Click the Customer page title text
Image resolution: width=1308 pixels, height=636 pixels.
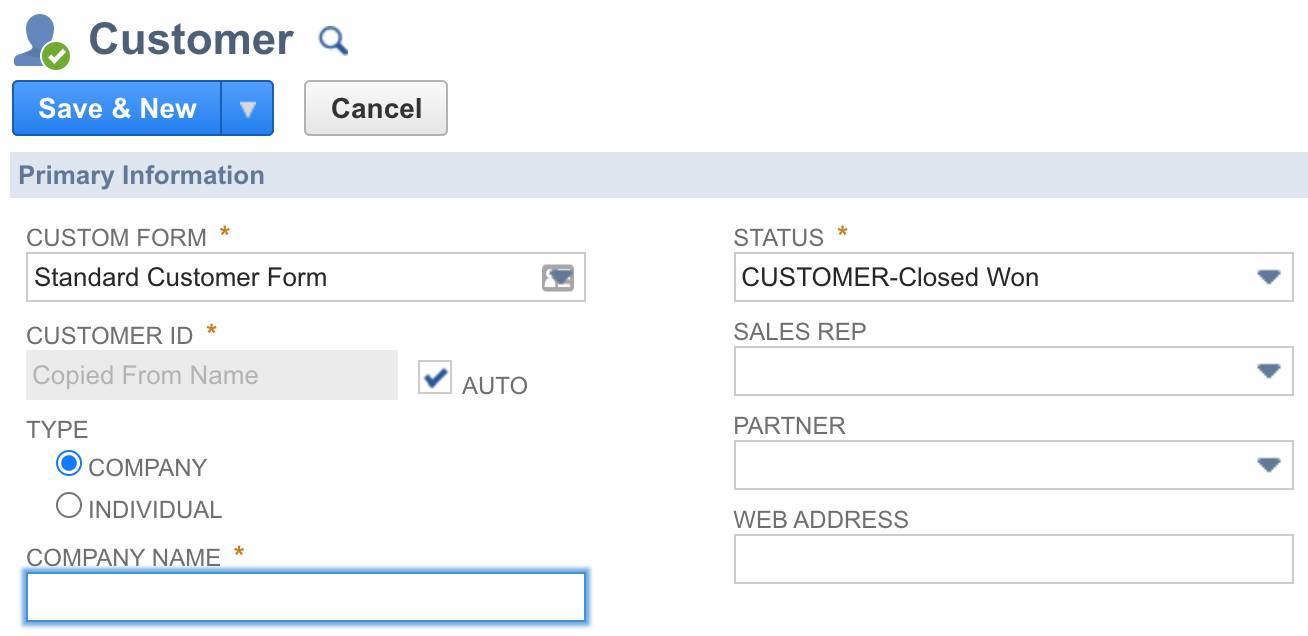point(191,40)
